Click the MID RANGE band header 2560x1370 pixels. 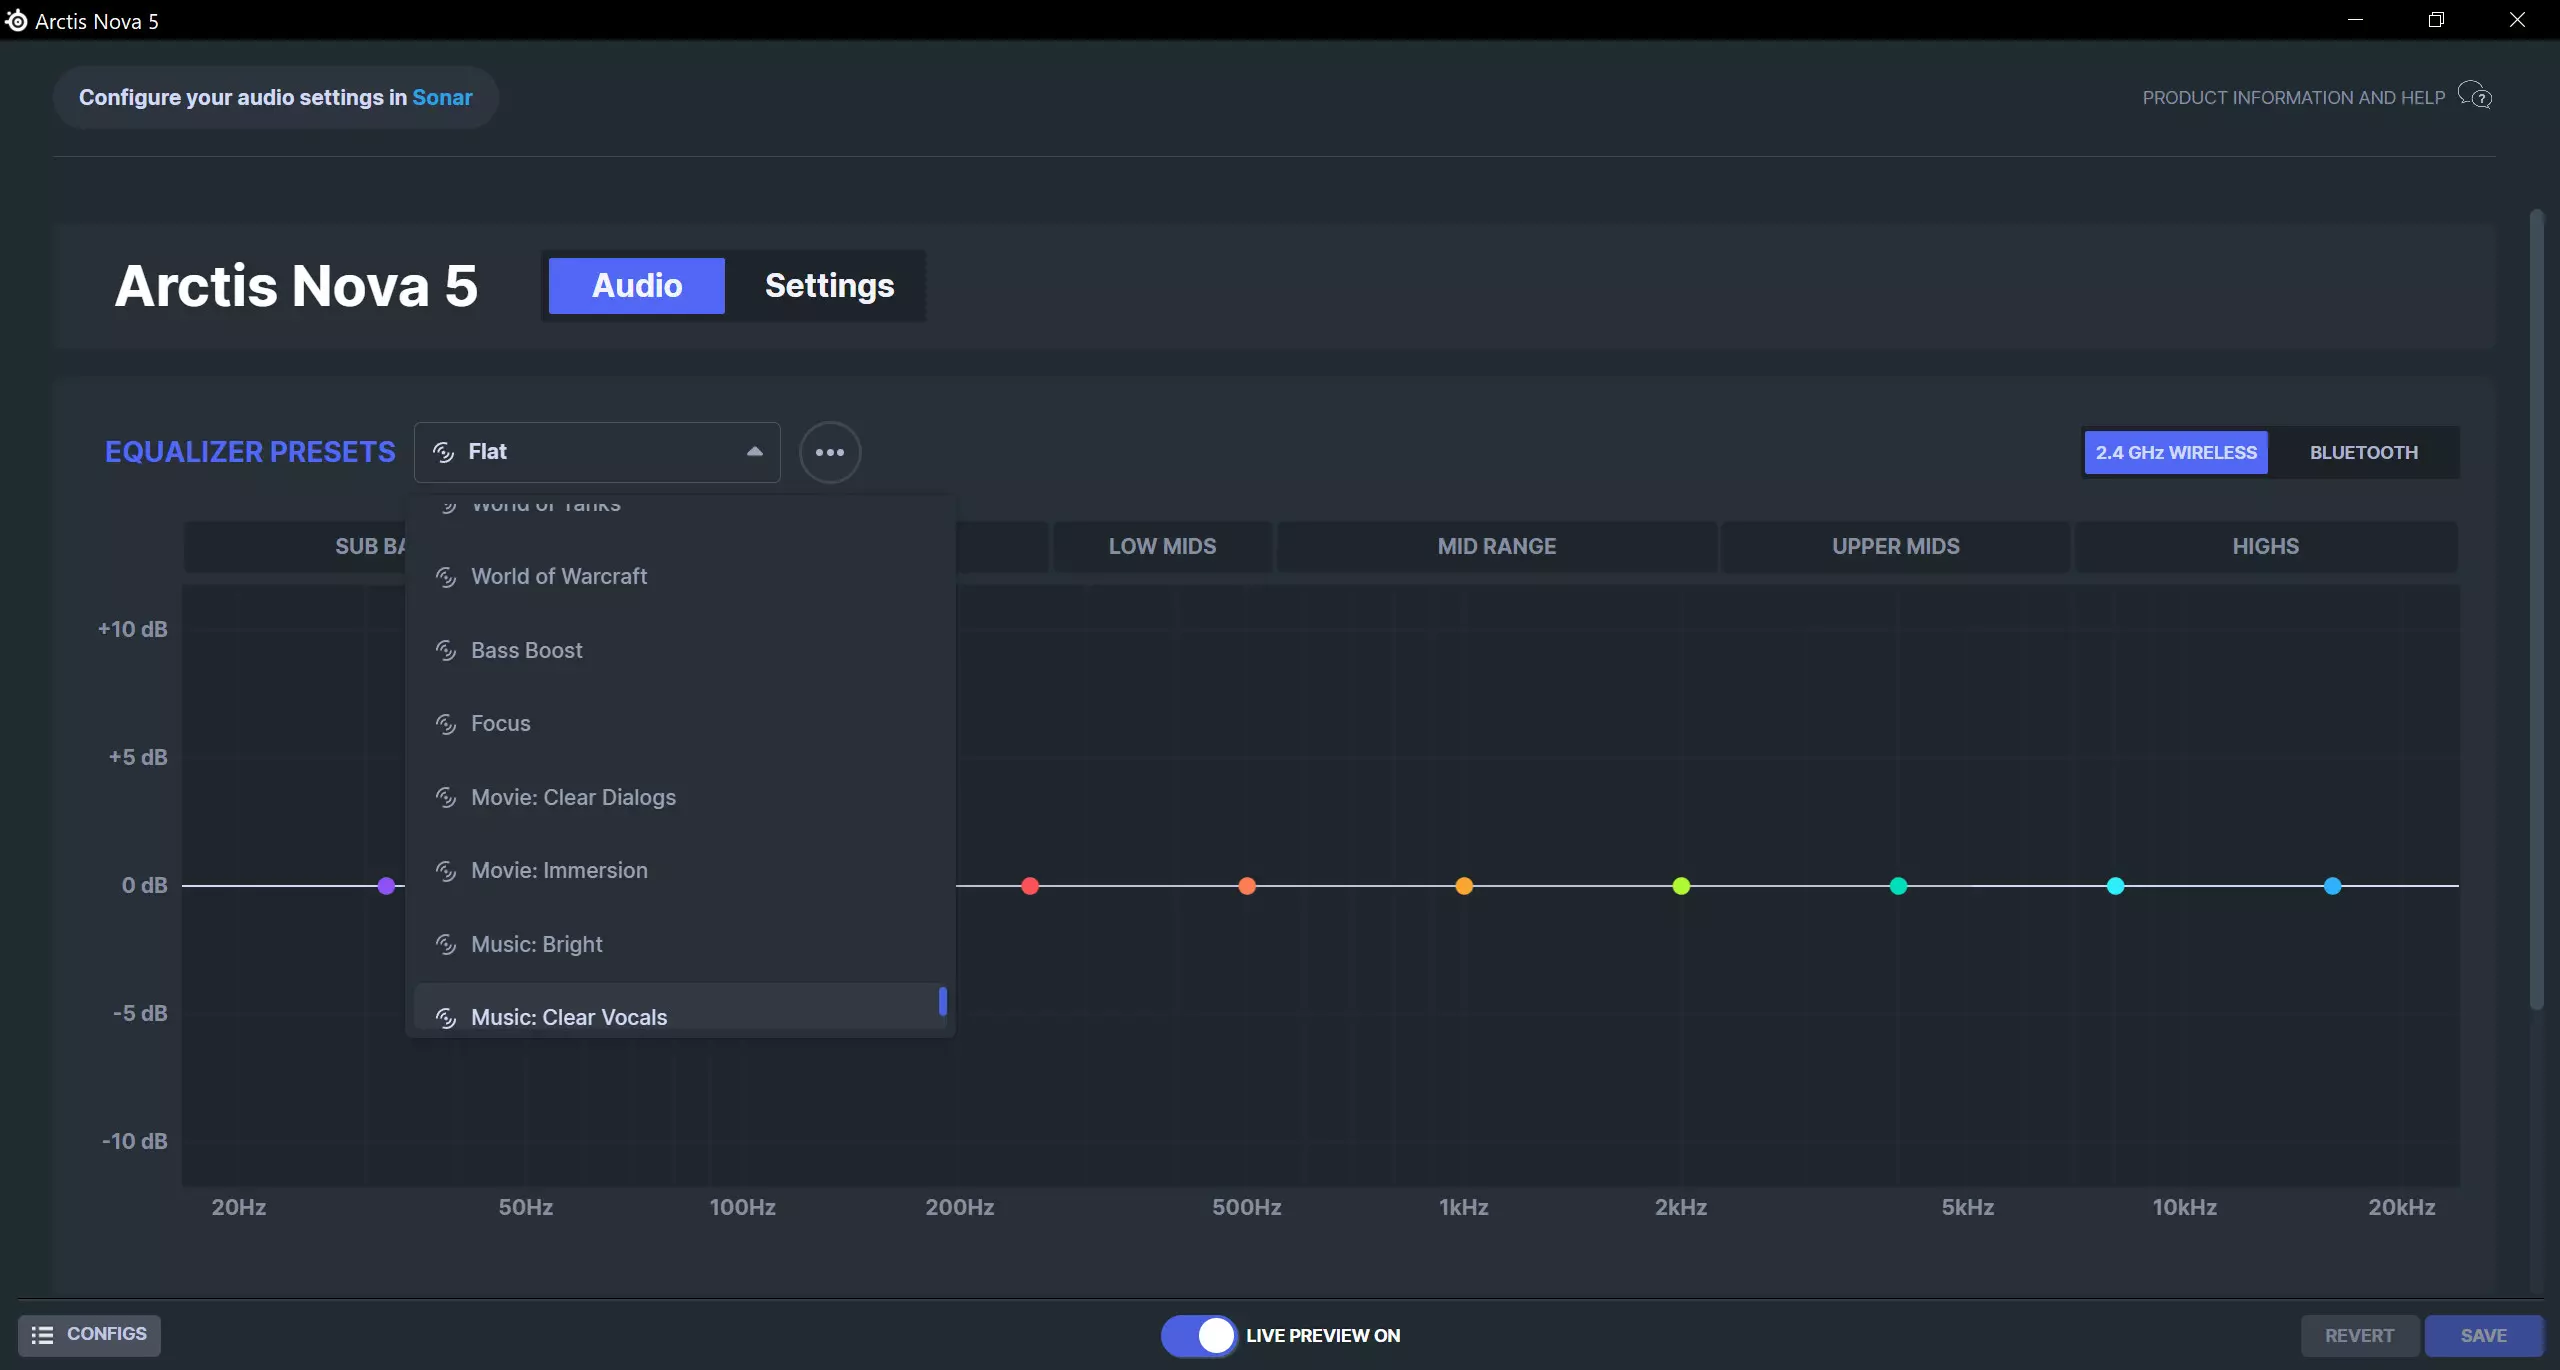click(x=1496, y=547)
